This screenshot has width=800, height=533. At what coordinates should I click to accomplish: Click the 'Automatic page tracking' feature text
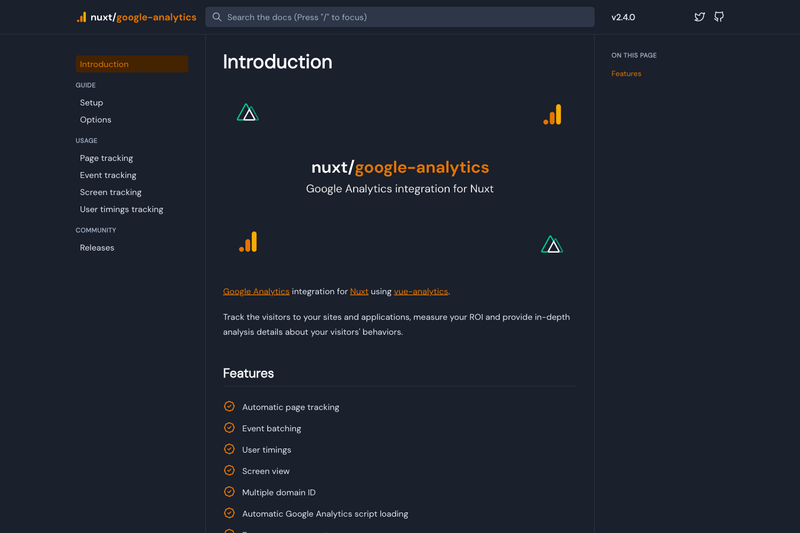tap(290, 407)
